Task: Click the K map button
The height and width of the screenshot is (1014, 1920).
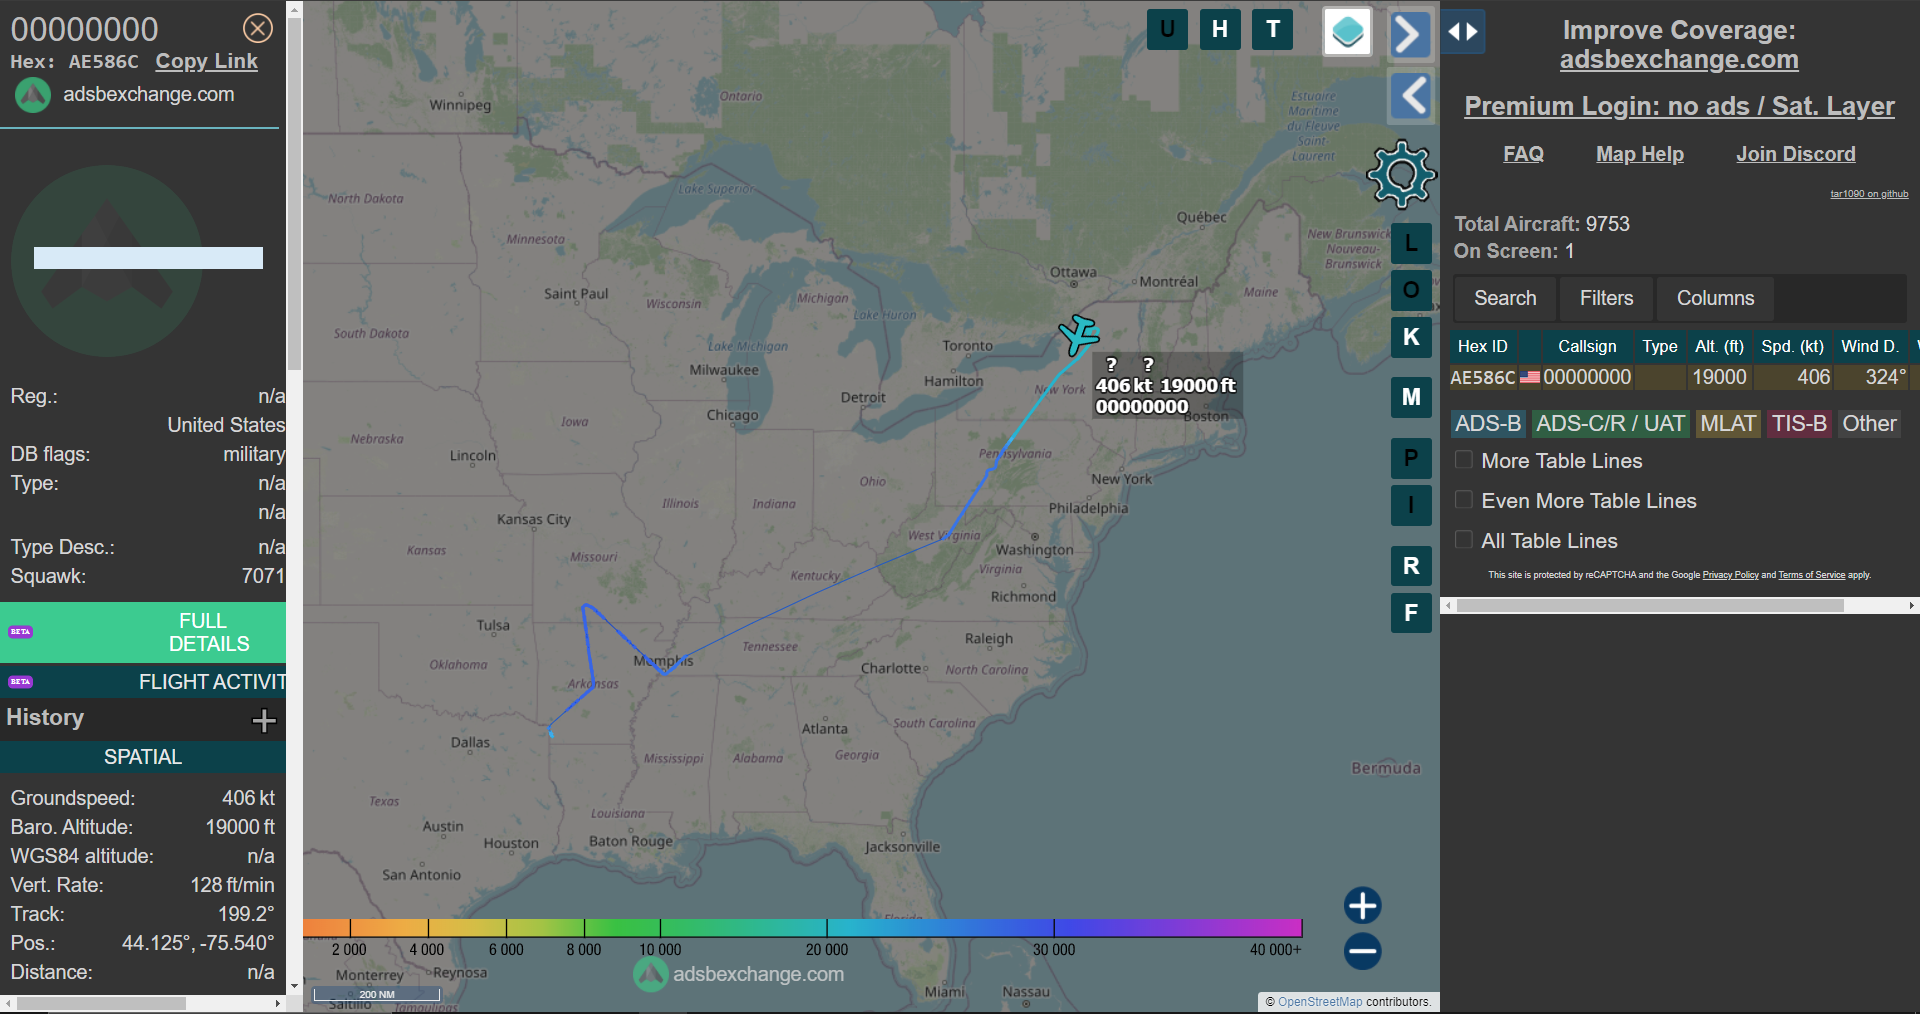Action: pyautogui.click(x=1411, y=337)
